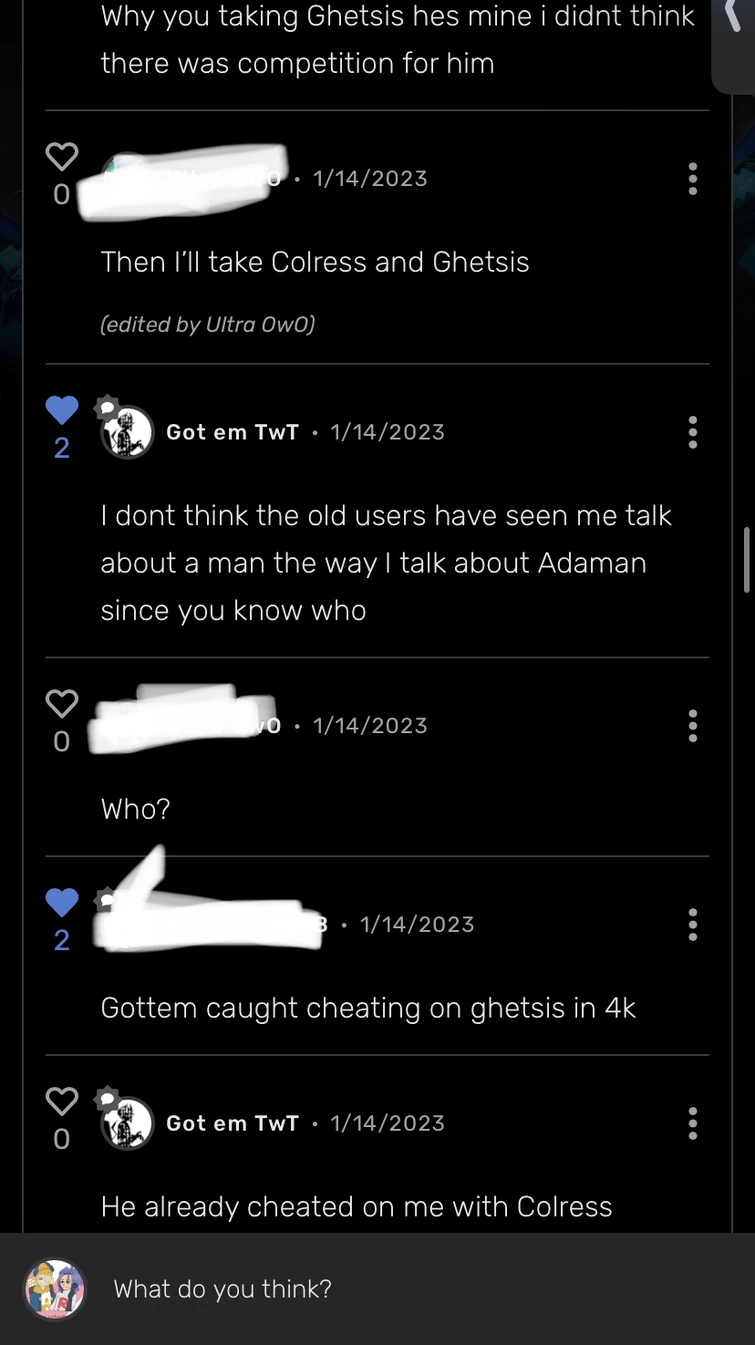
Task: Type in the "What do you think?" field
Action: [400, 1289]
